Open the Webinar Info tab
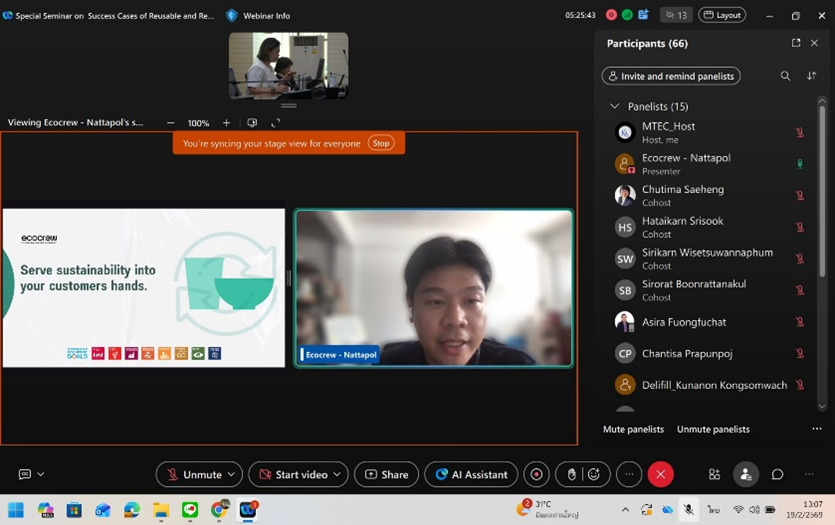 click(259, 15)
